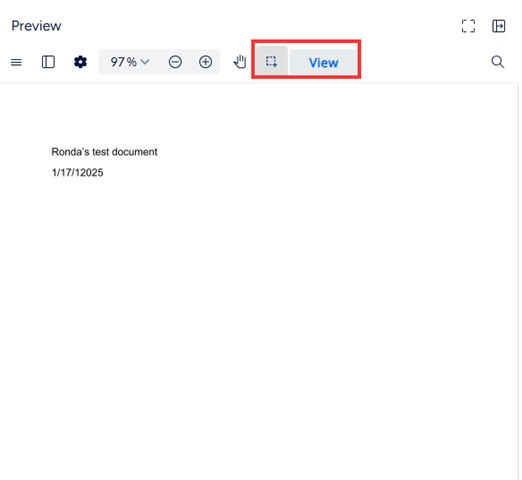Zoom out with the minus circle icon

[x=175, y=62]
